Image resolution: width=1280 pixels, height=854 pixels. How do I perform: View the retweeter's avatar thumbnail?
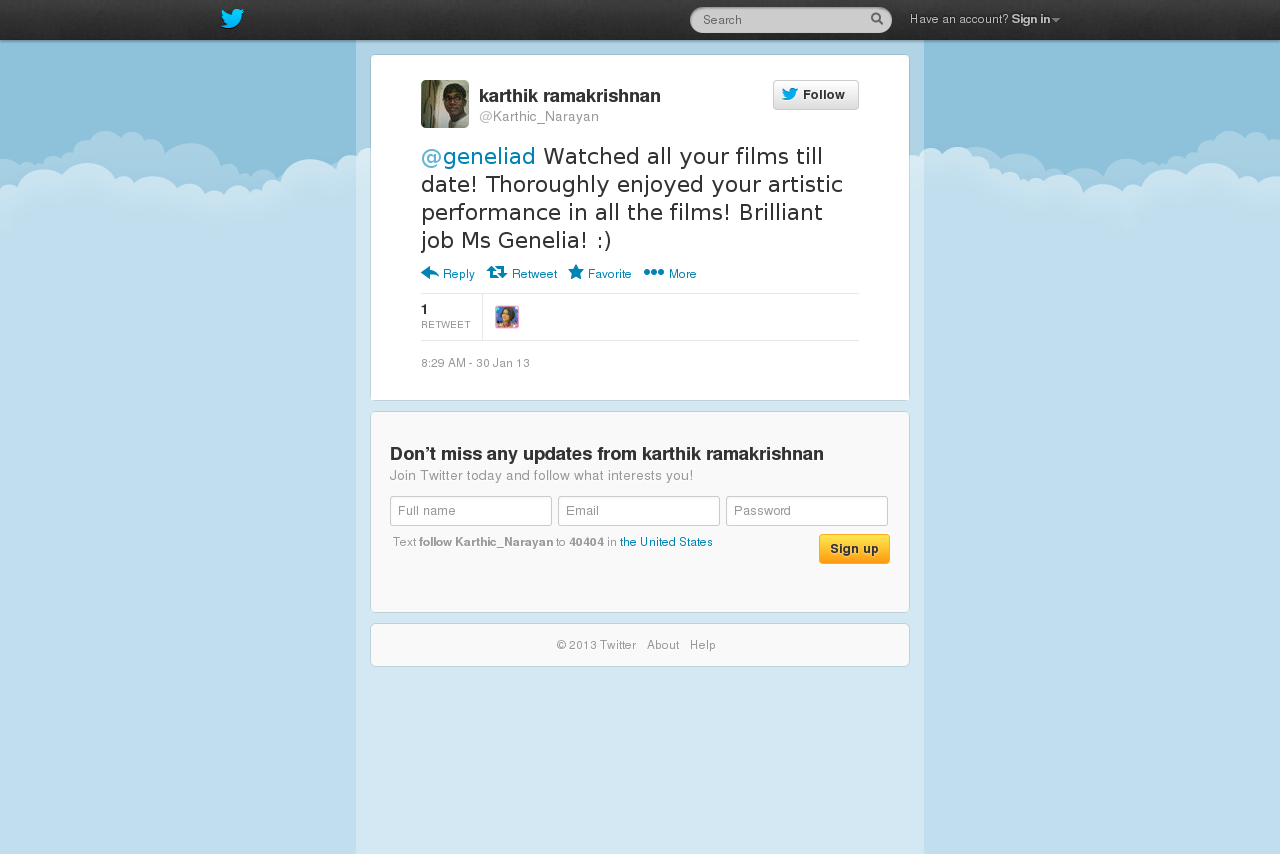coord(507,317)
